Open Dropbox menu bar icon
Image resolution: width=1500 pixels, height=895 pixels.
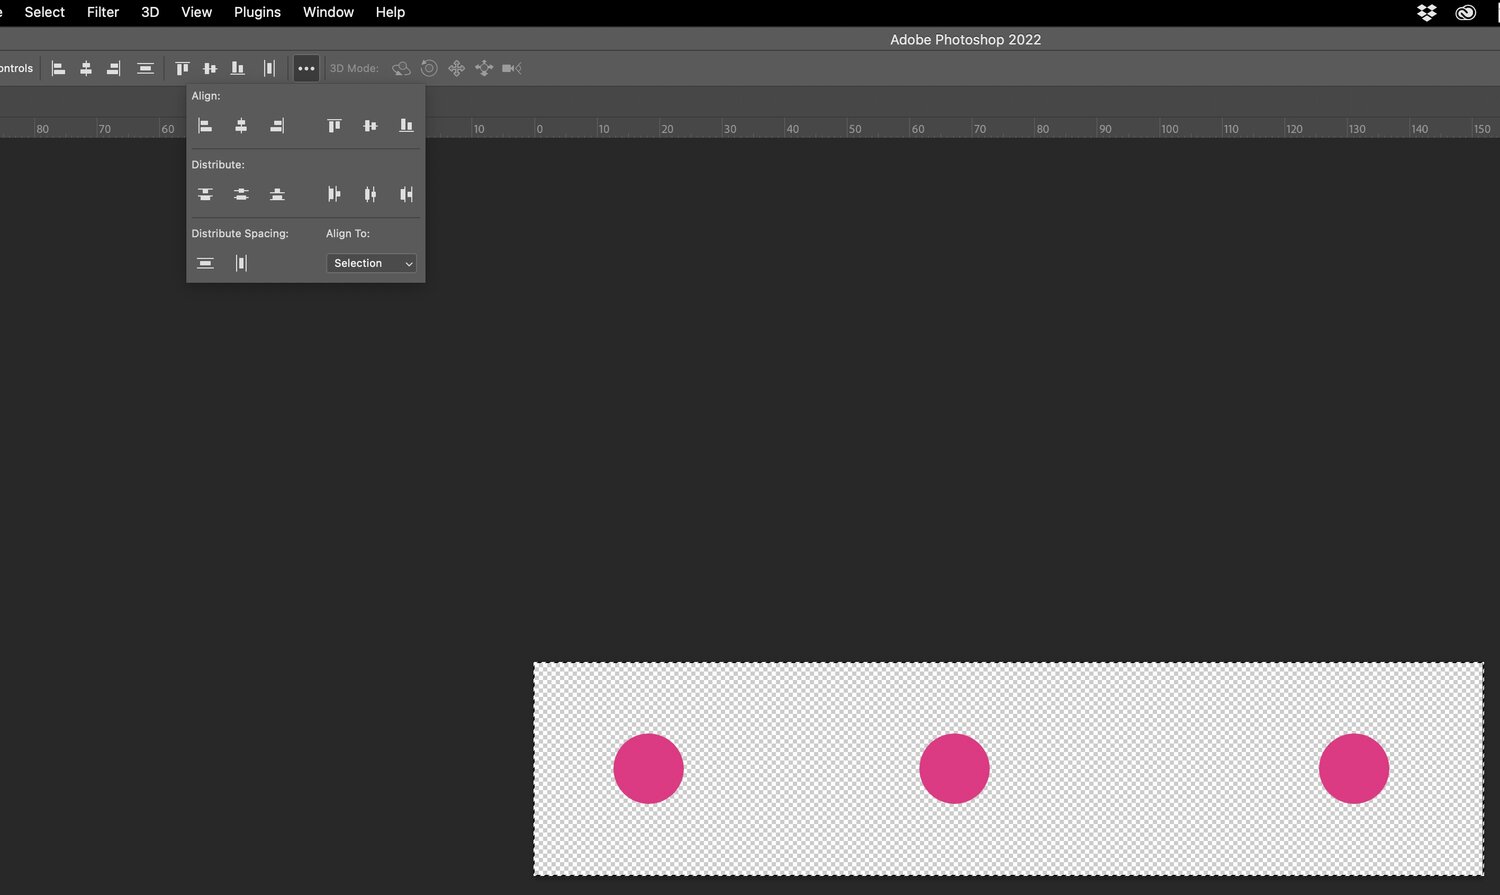[1427, 12]
